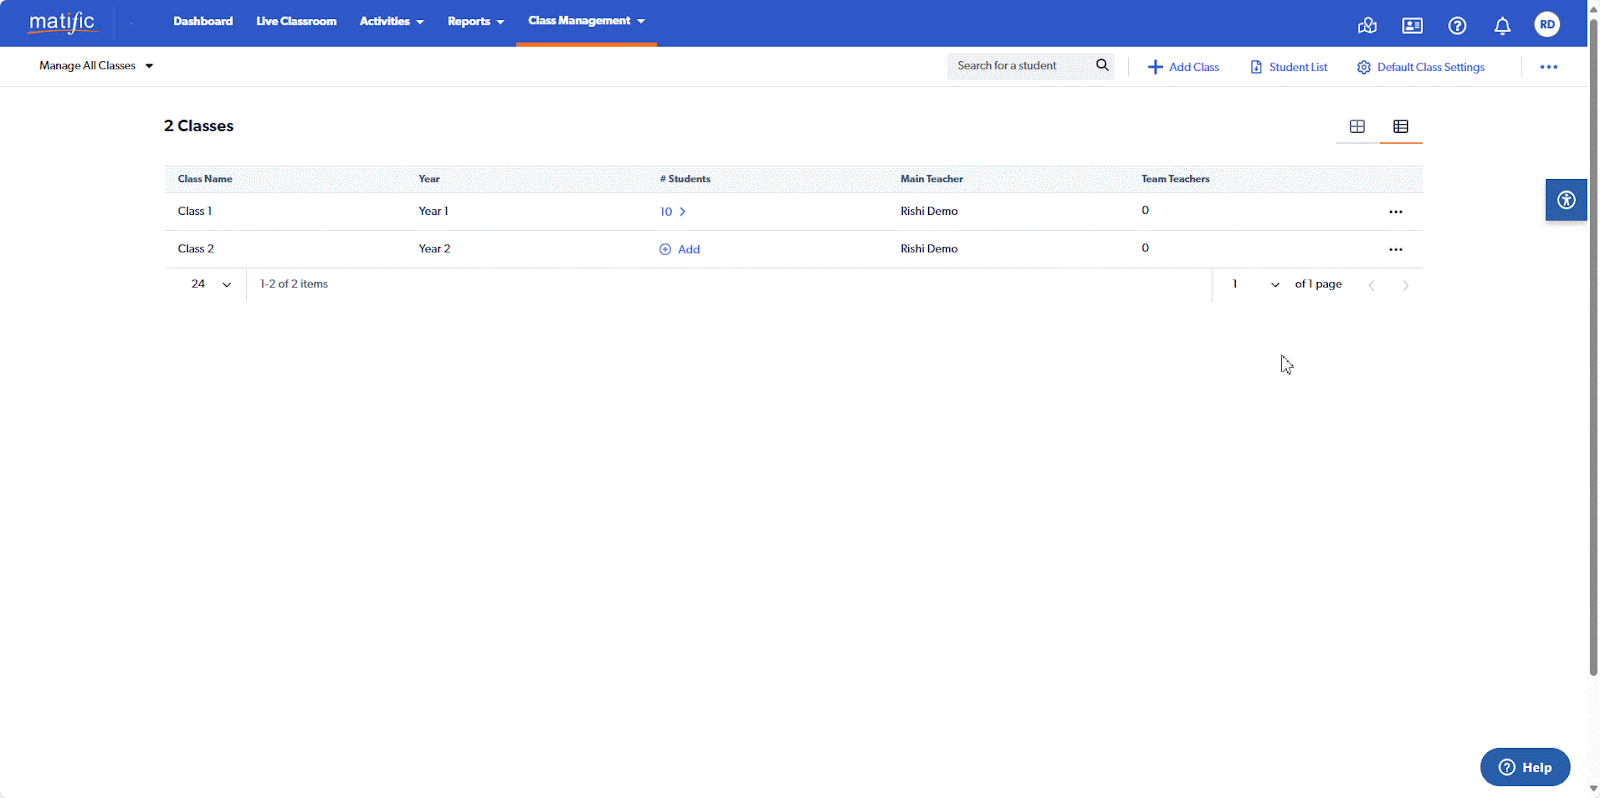Open the Student List
This screenshot has height=798, width=1600.
click(x=1289, y=67)
